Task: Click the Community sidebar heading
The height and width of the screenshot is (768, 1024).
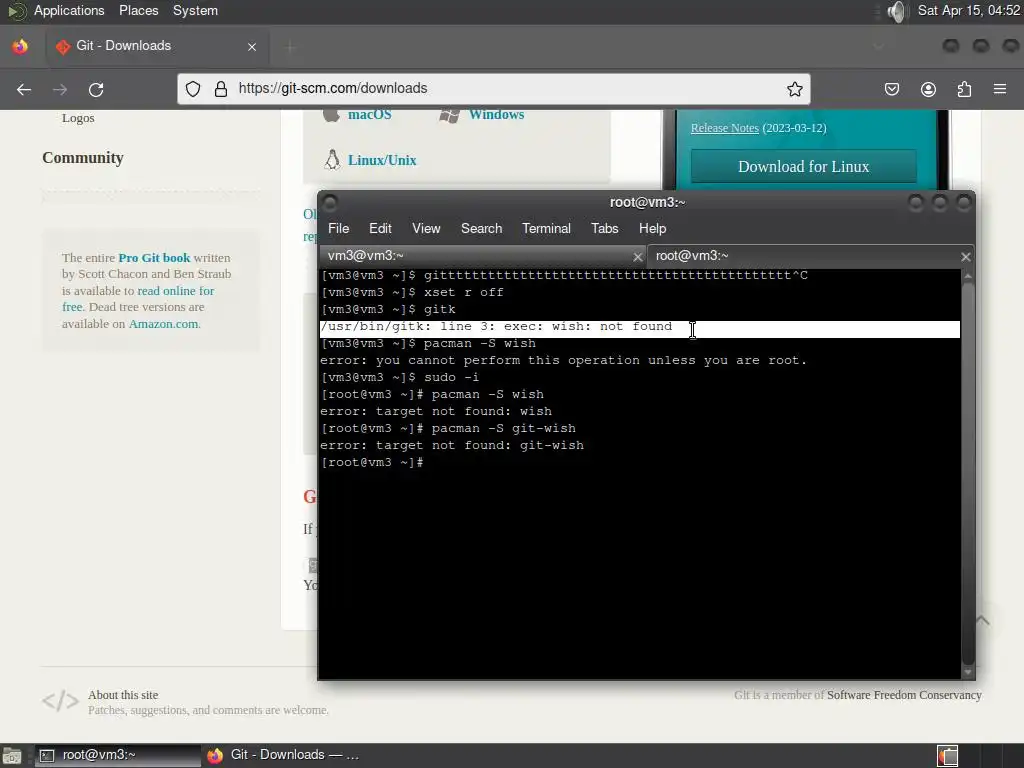Action: coord(83,158)
